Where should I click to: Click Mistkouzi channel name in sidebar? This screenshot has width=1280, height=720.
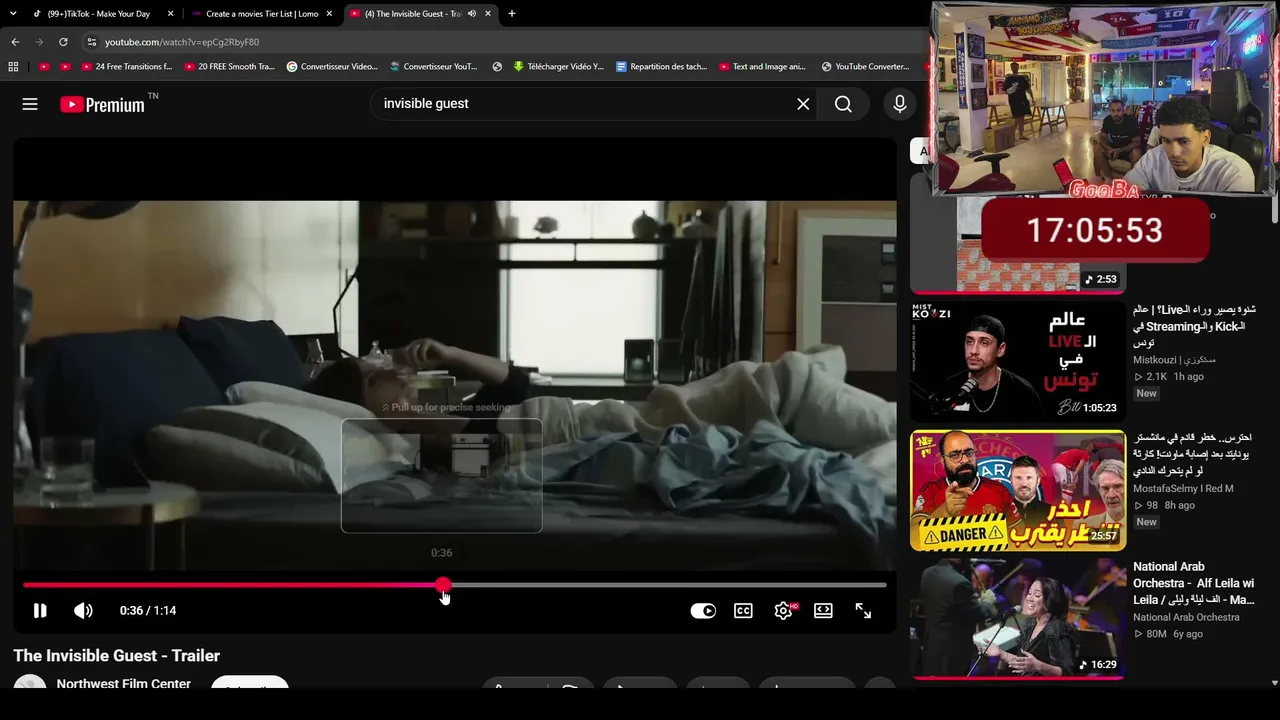click(1174, 360)
